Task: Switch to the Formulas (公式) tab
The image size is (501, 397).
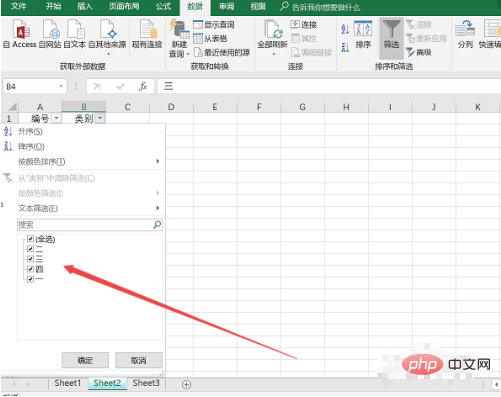Action: click(163, 6)
